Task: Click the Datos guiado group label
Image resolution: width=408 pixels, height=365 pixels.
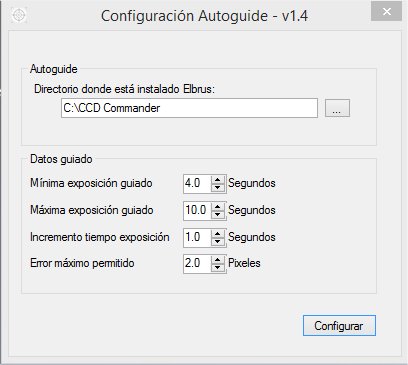Action: click(x=61, y=159)
